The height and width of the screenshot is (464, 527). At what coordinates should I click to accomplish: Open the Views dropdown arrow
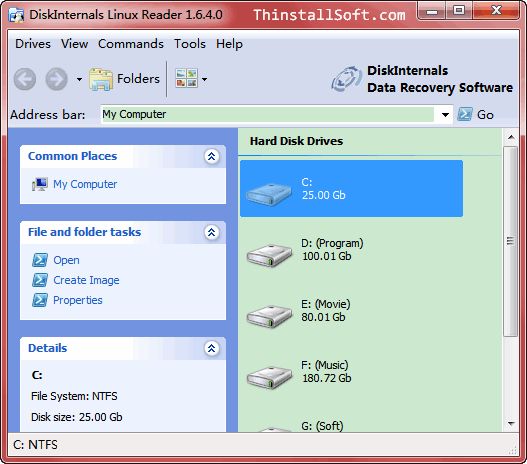pyautogui.click(x=204, y=80)
